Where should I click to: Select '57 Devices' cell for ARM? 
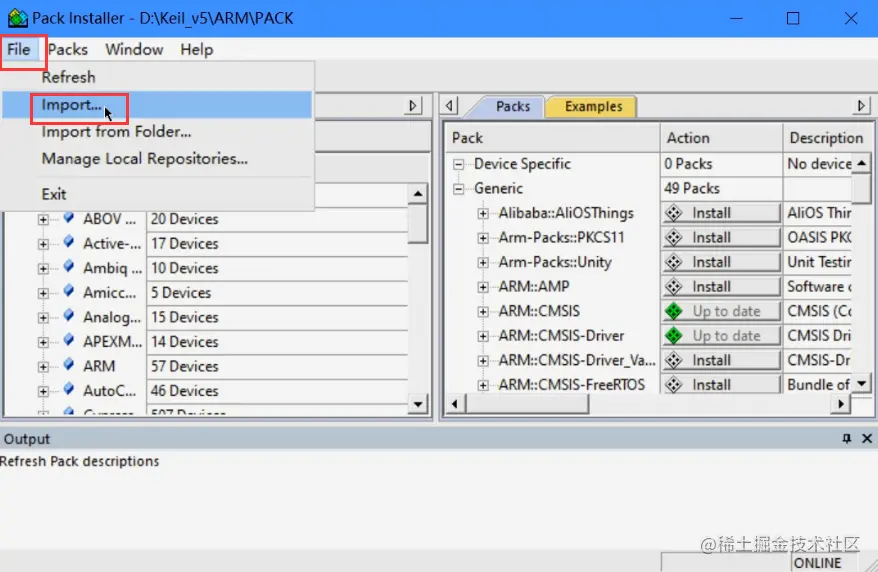(278, 366)
